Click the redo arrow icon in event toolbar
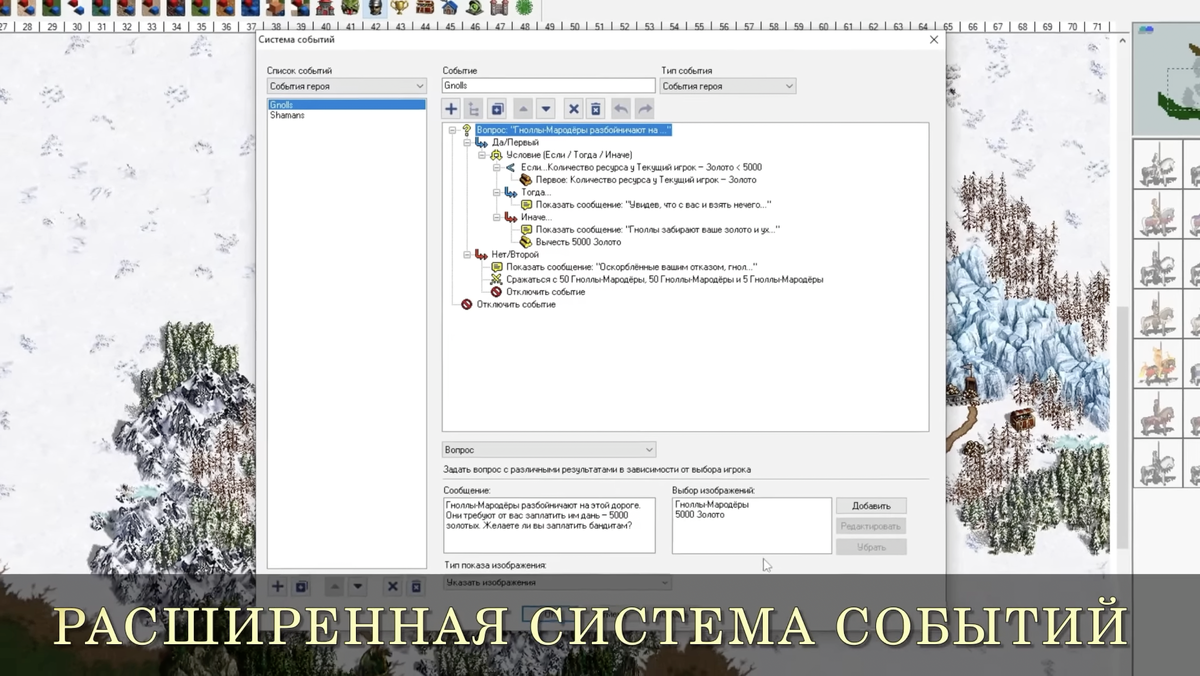The height and width of the screenshot is (676, 1200). click(644, 109)
